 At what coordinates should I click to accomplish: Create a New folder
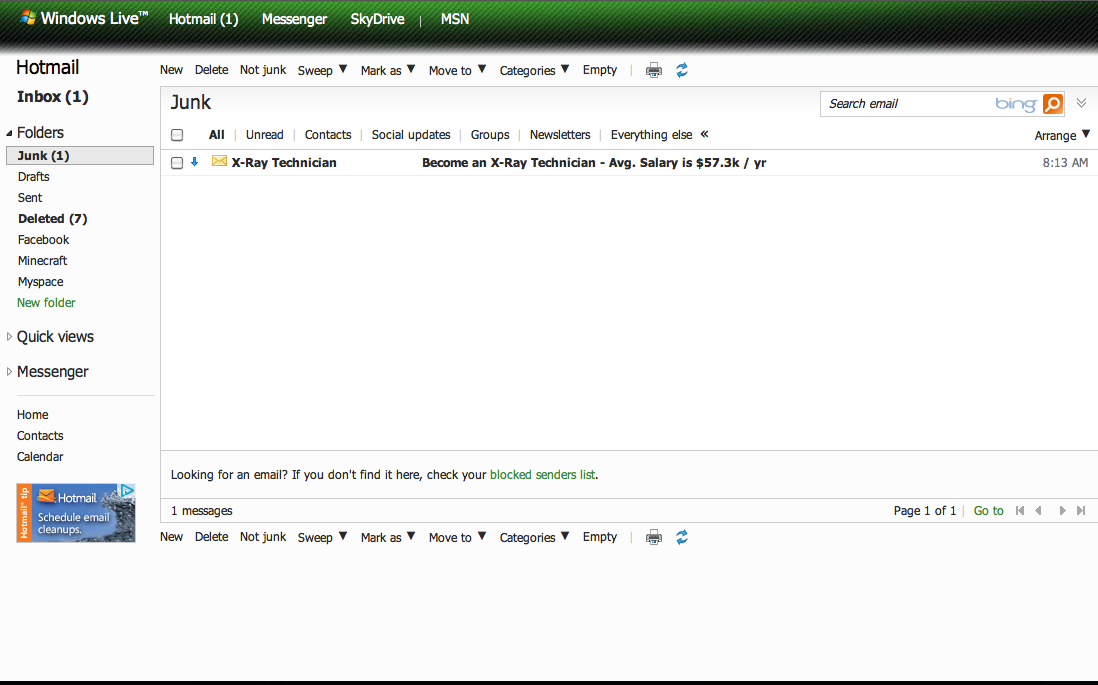(x=46, y=303)
